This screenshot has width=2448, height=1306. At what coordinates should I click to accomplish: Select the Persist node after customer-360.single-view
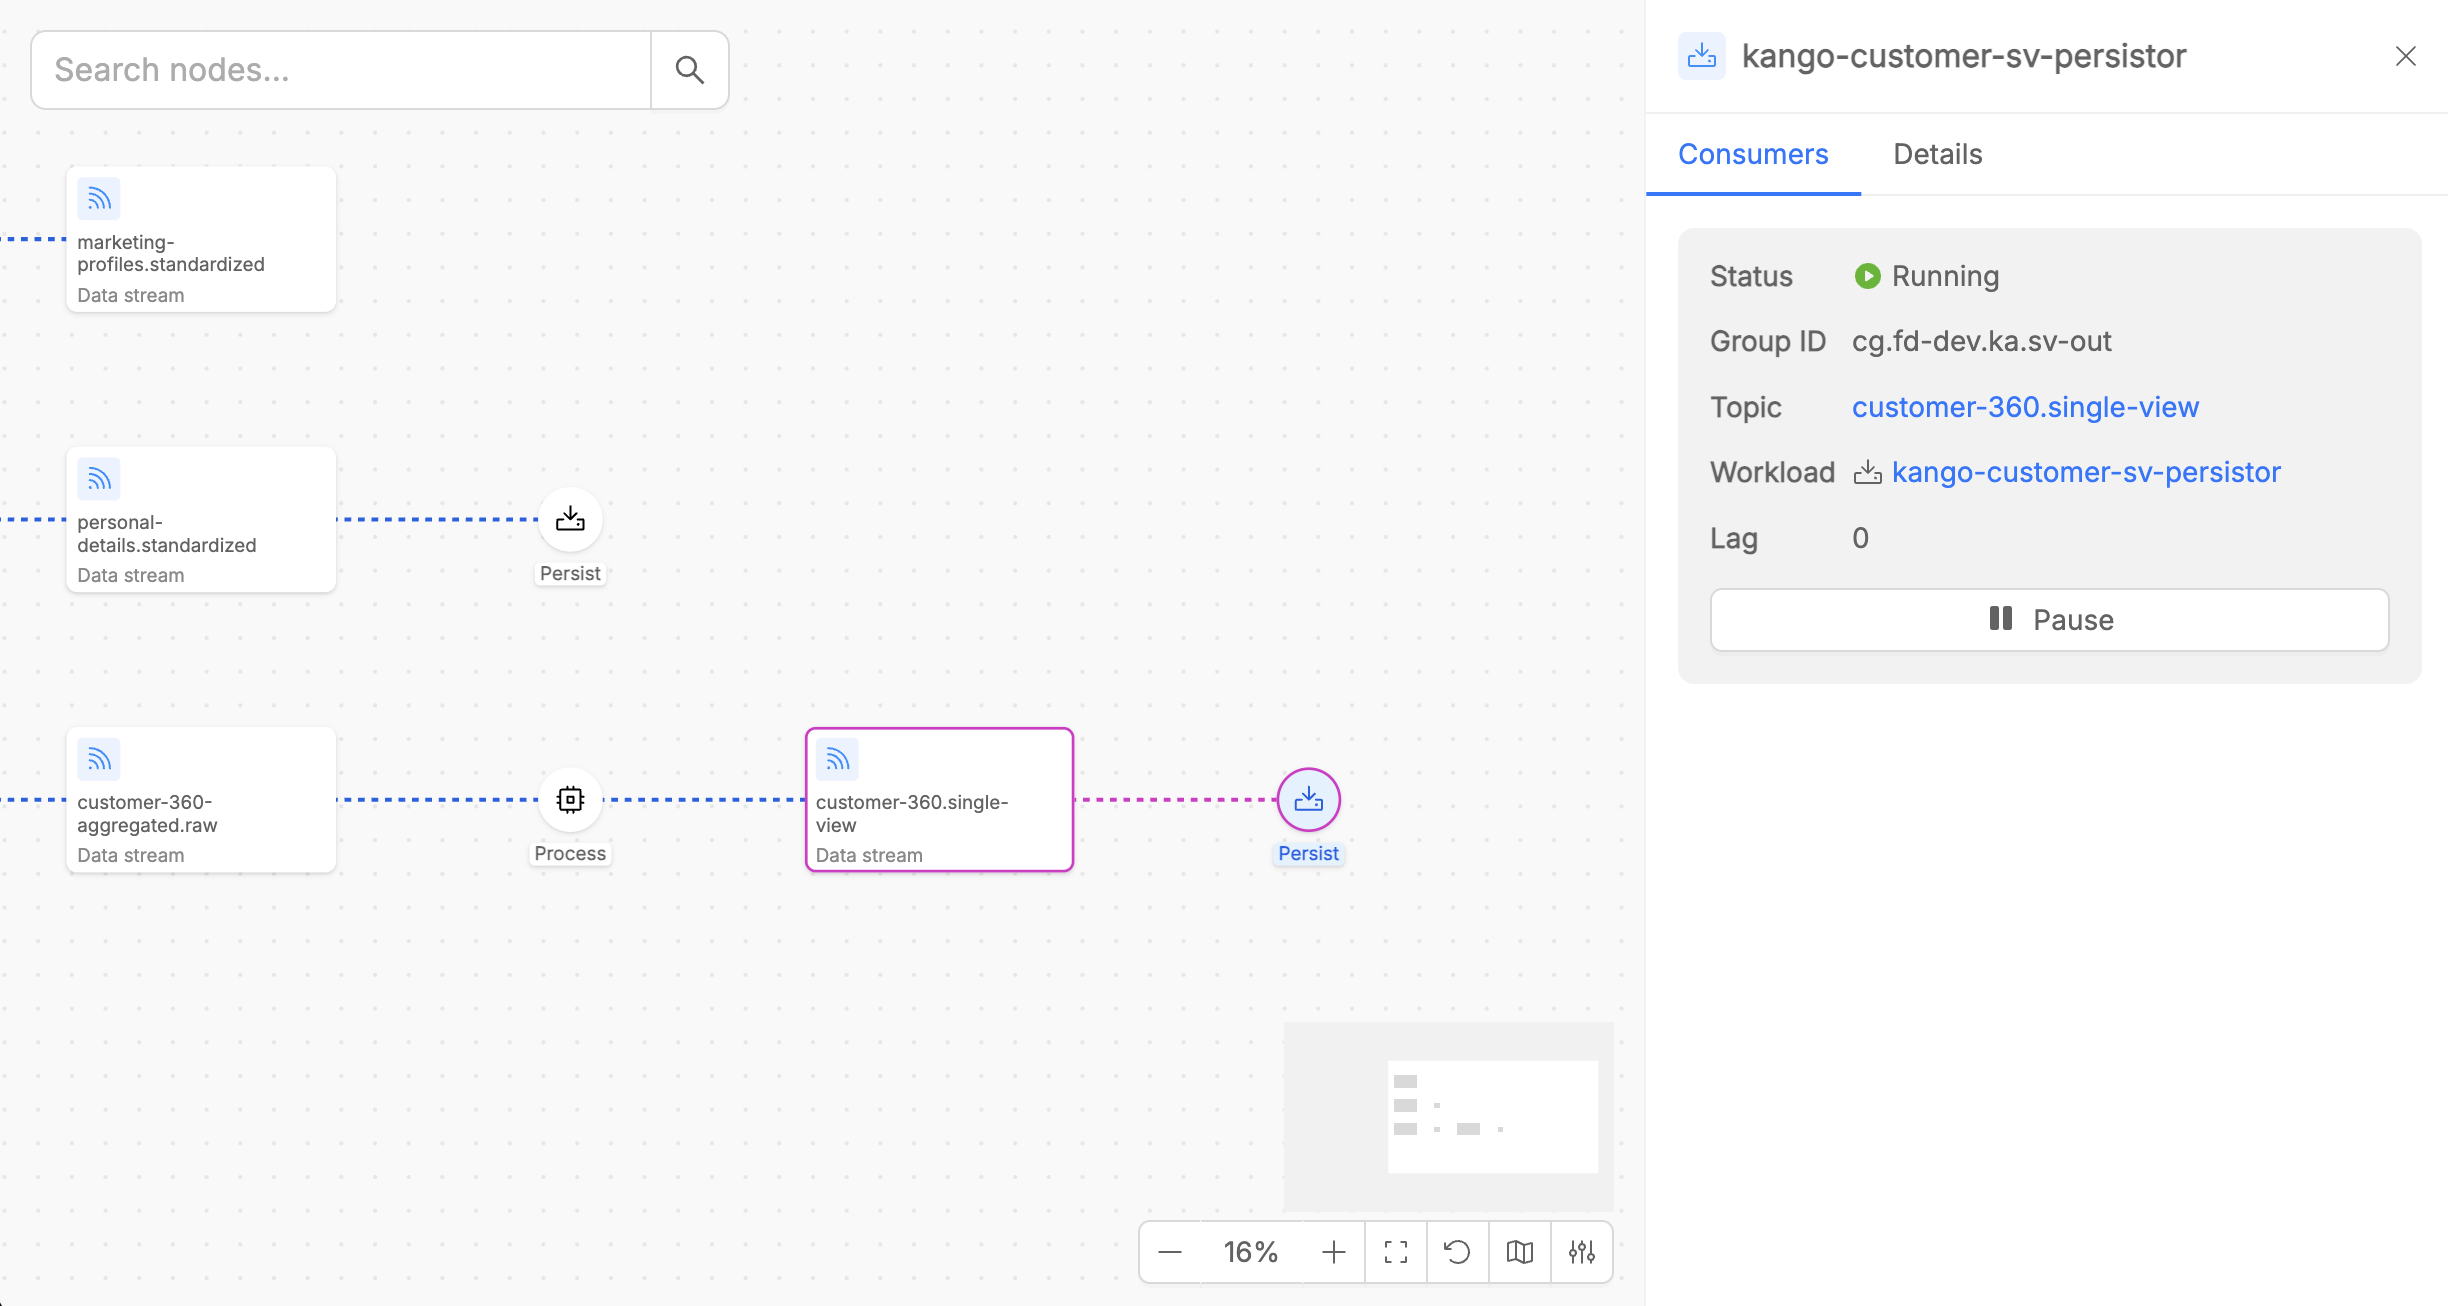(x=1308, y=799)
